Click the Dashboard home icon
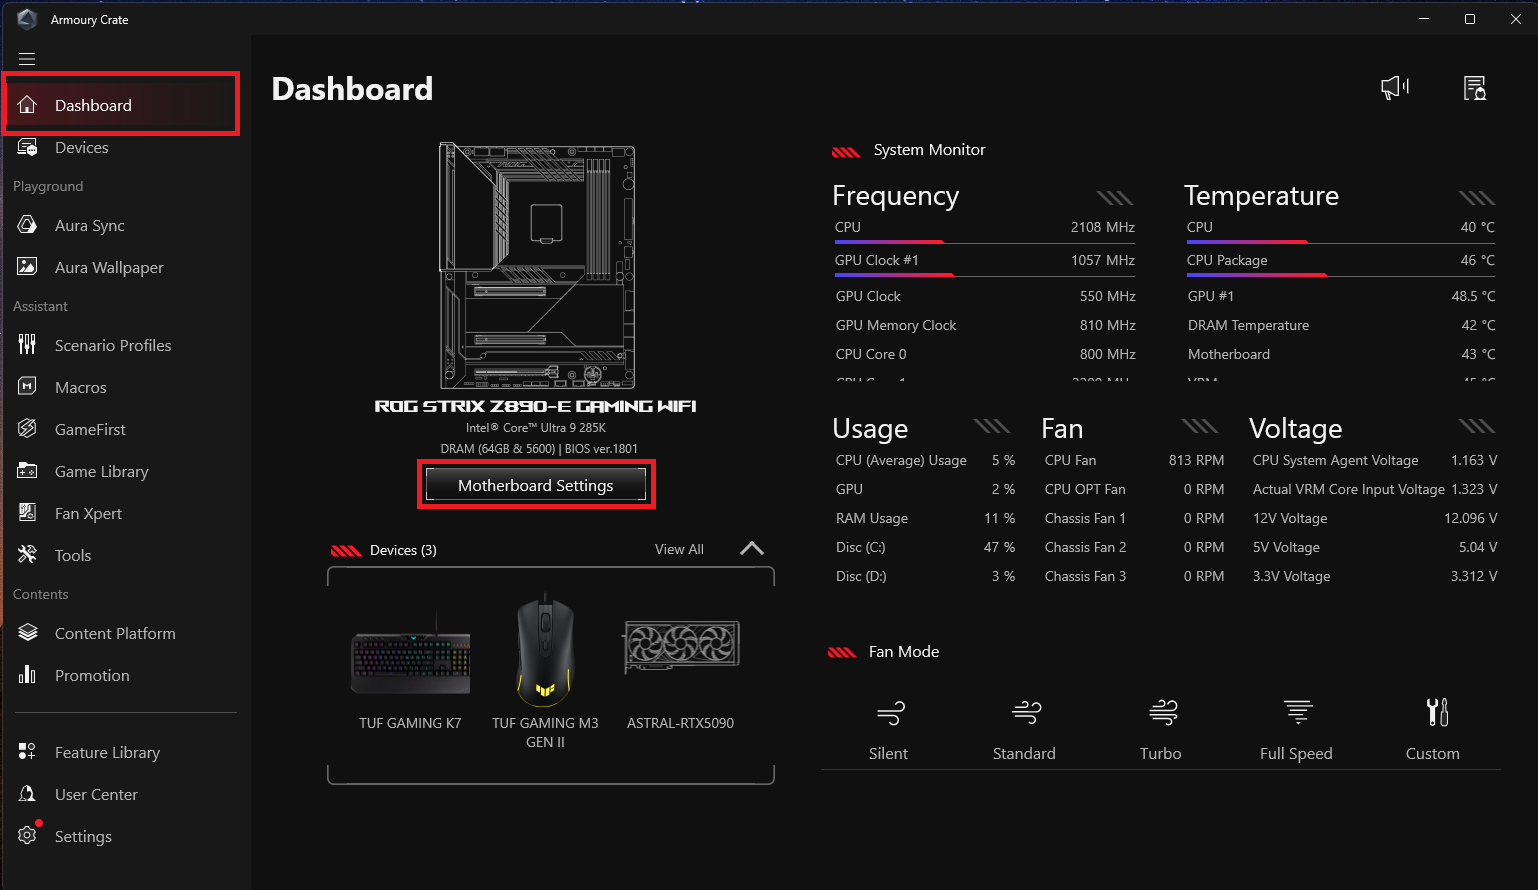Image resolution: width=1538 pixels, height=890 pixels. click(27, 105)
